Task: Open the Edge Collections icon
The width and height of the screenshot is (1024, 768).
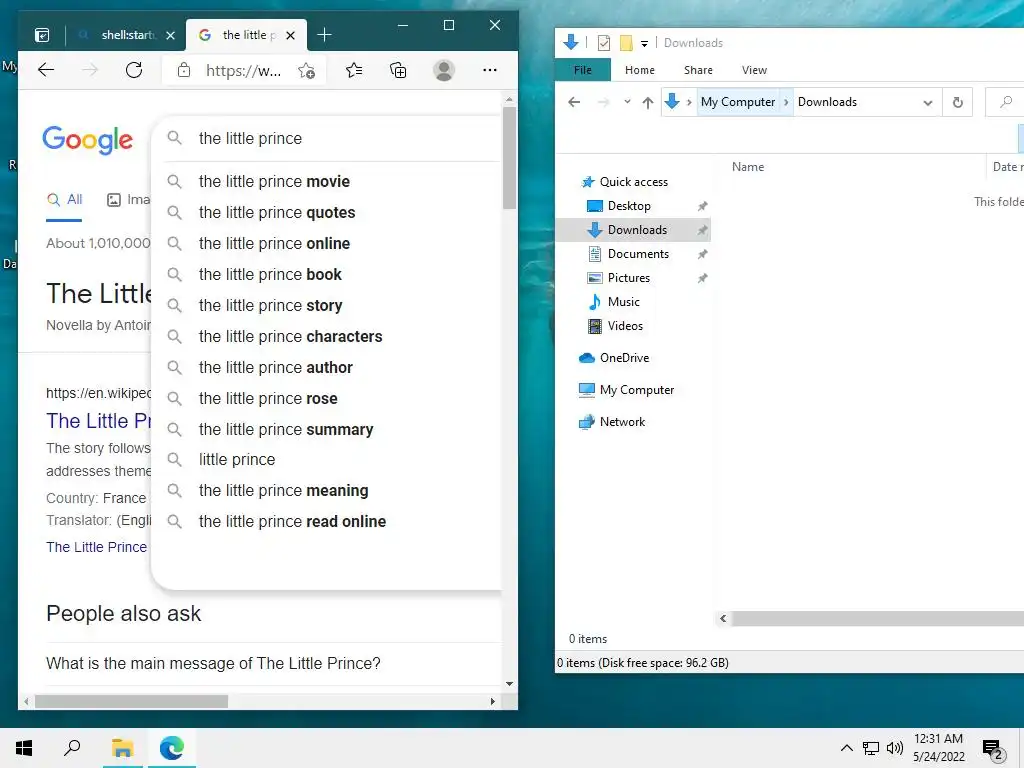Action: 398,70
